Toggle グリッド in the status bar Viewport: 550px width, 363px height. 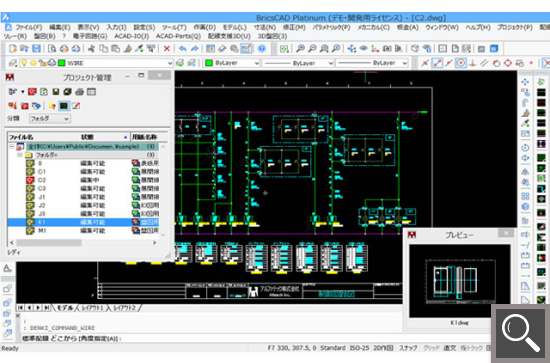tap(431, 348)
